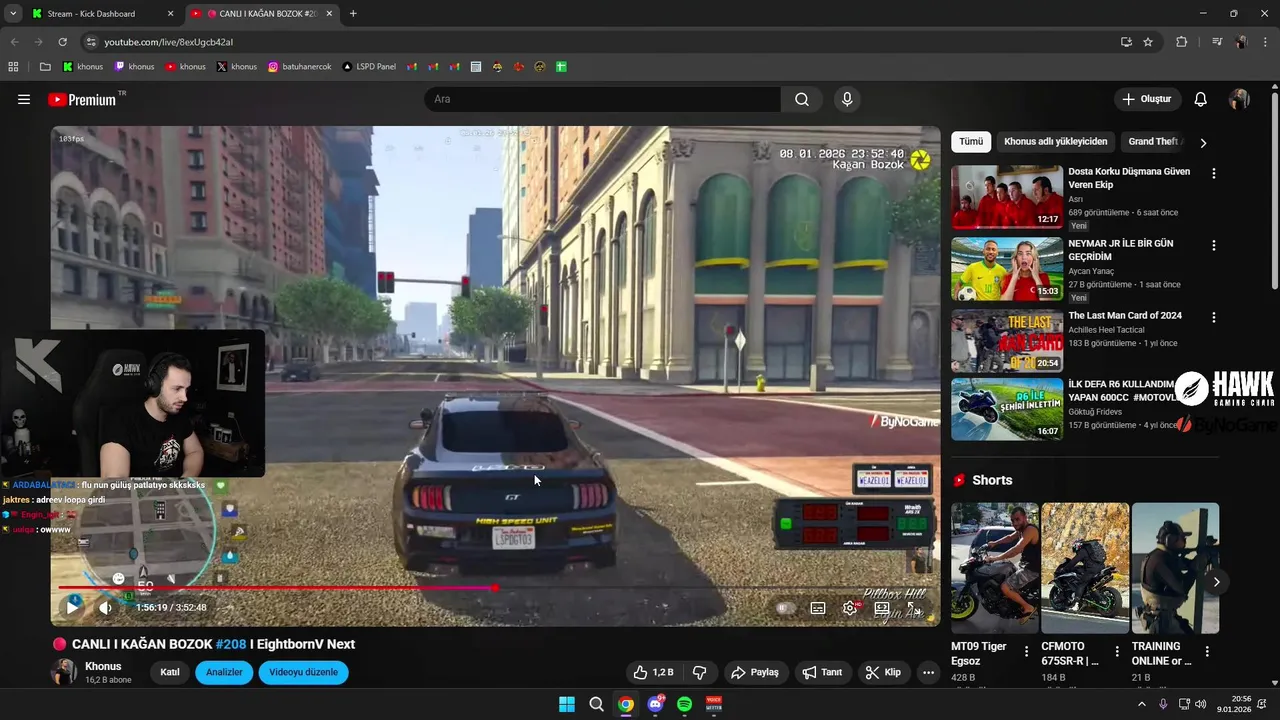Like the video with thumbs up
Viewport: 1280px width, 720px height.
point(654,672)
